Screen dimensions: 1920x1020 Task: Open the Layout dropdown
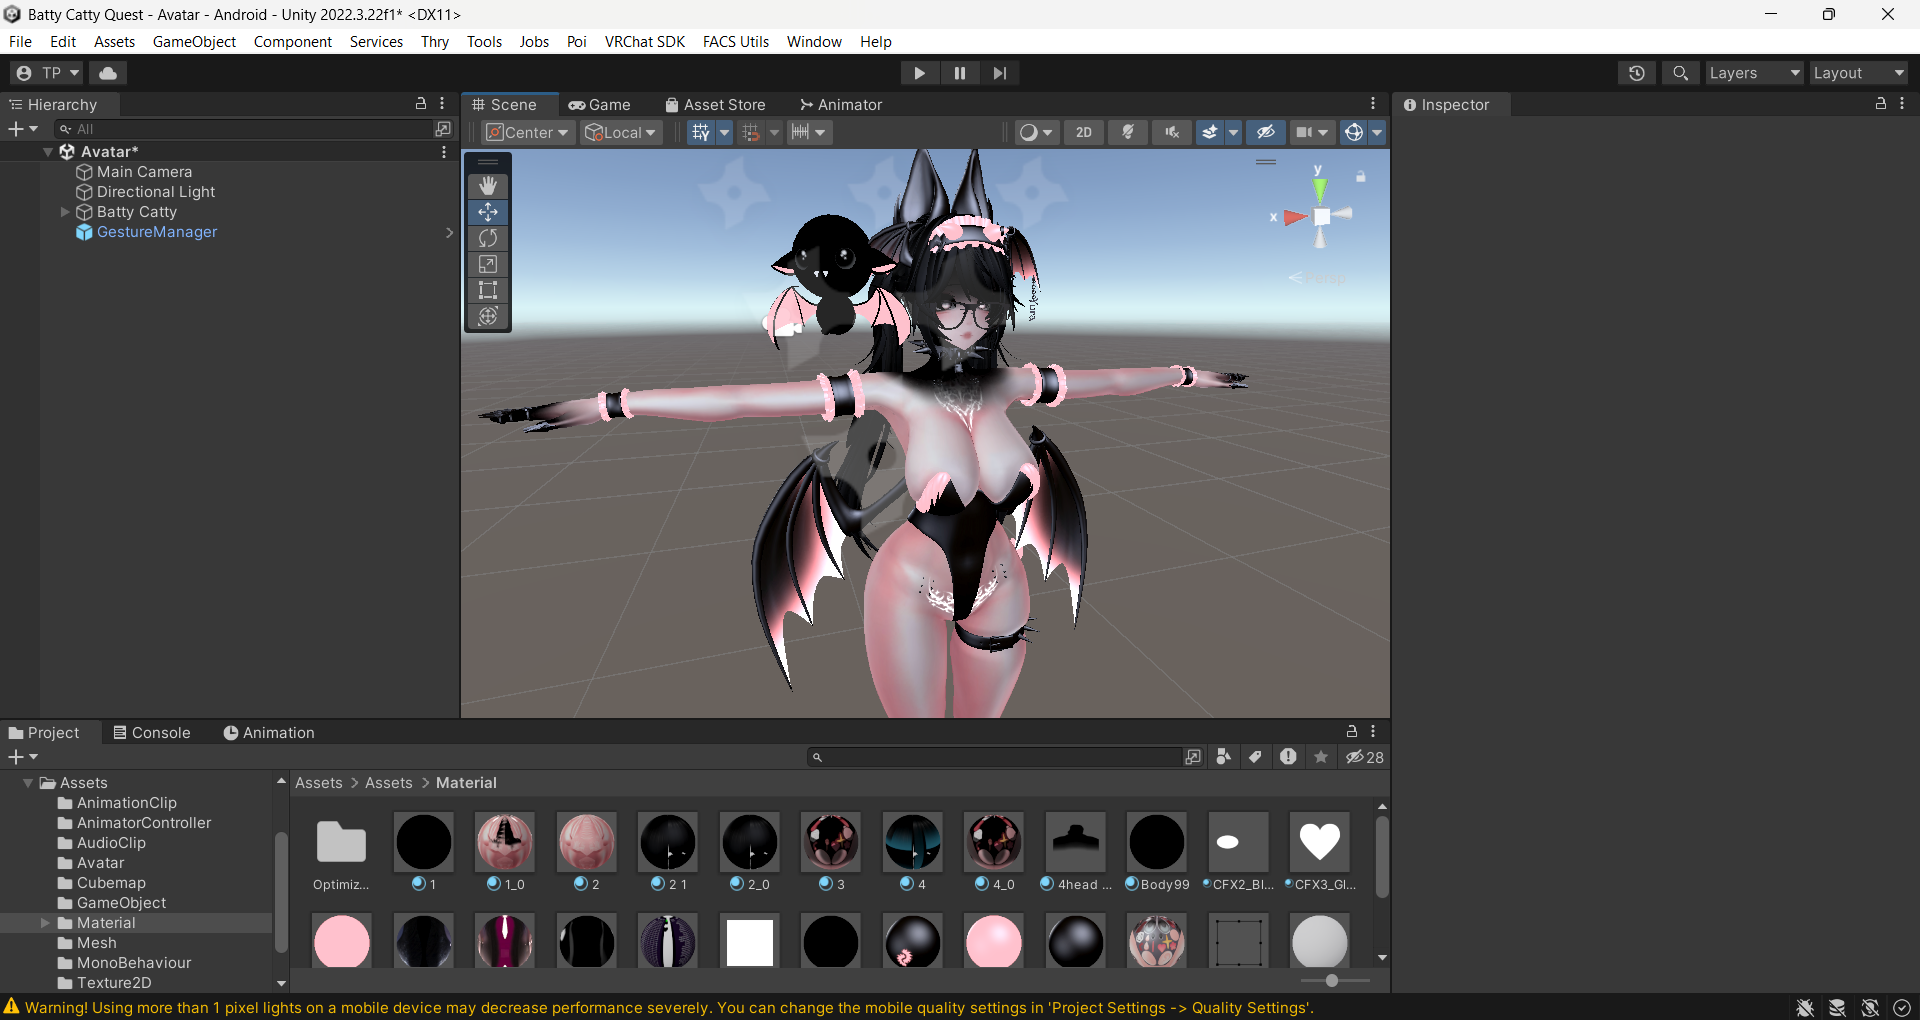[x=1859, y=73]
